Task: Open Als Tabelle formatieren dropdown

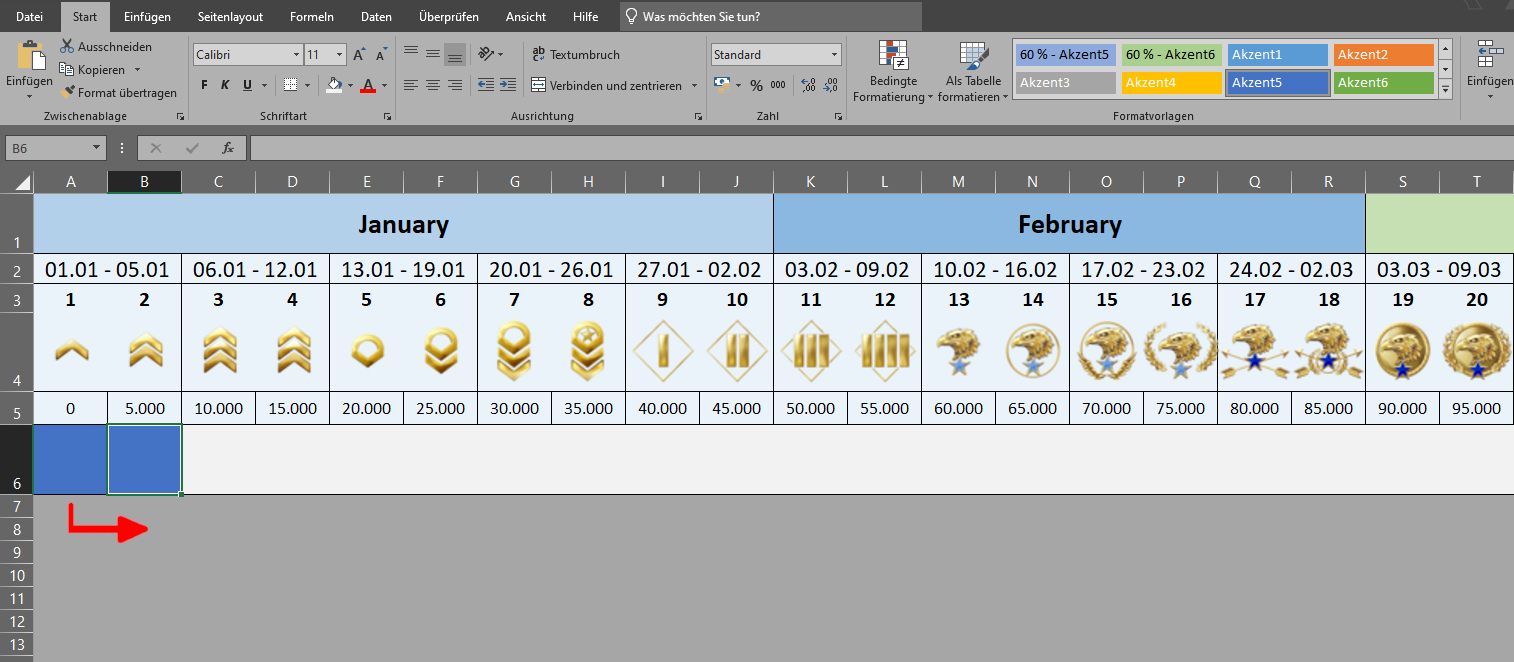Action: click(x=973, y=72)
